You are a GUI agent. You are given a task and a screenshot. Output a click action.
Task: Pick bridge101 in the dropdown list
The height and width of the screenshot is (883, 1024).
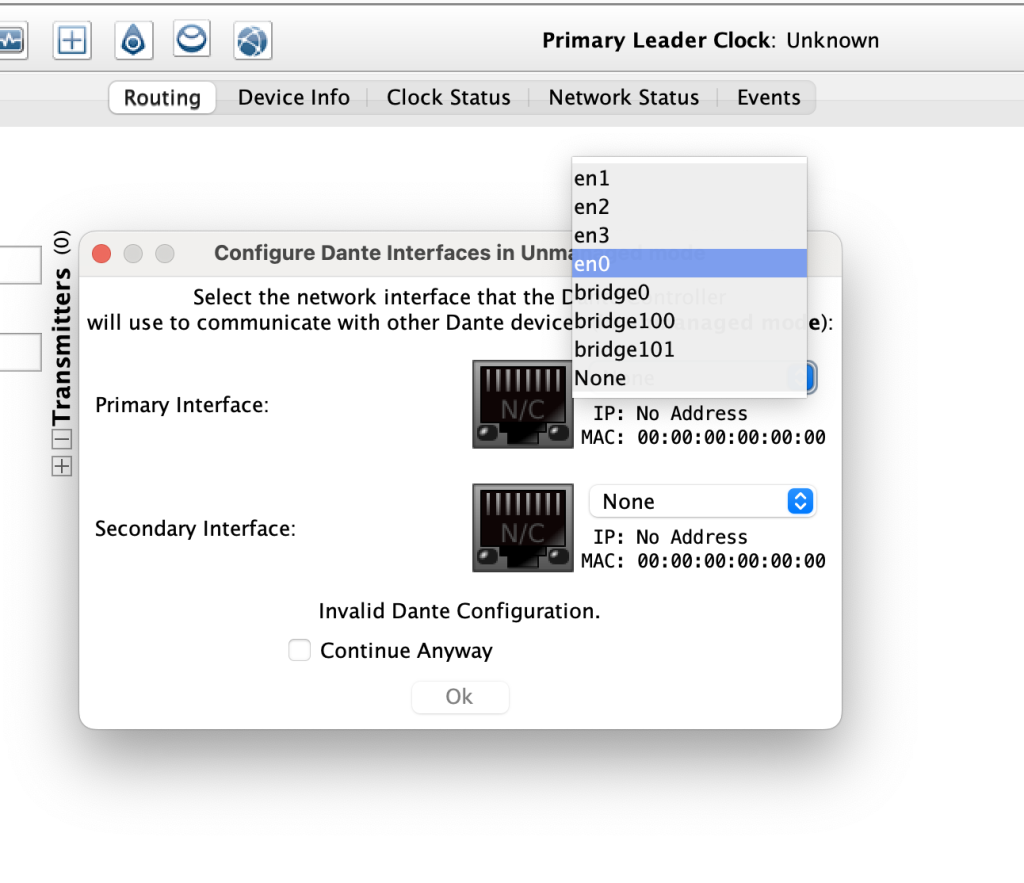pos(689,349)
